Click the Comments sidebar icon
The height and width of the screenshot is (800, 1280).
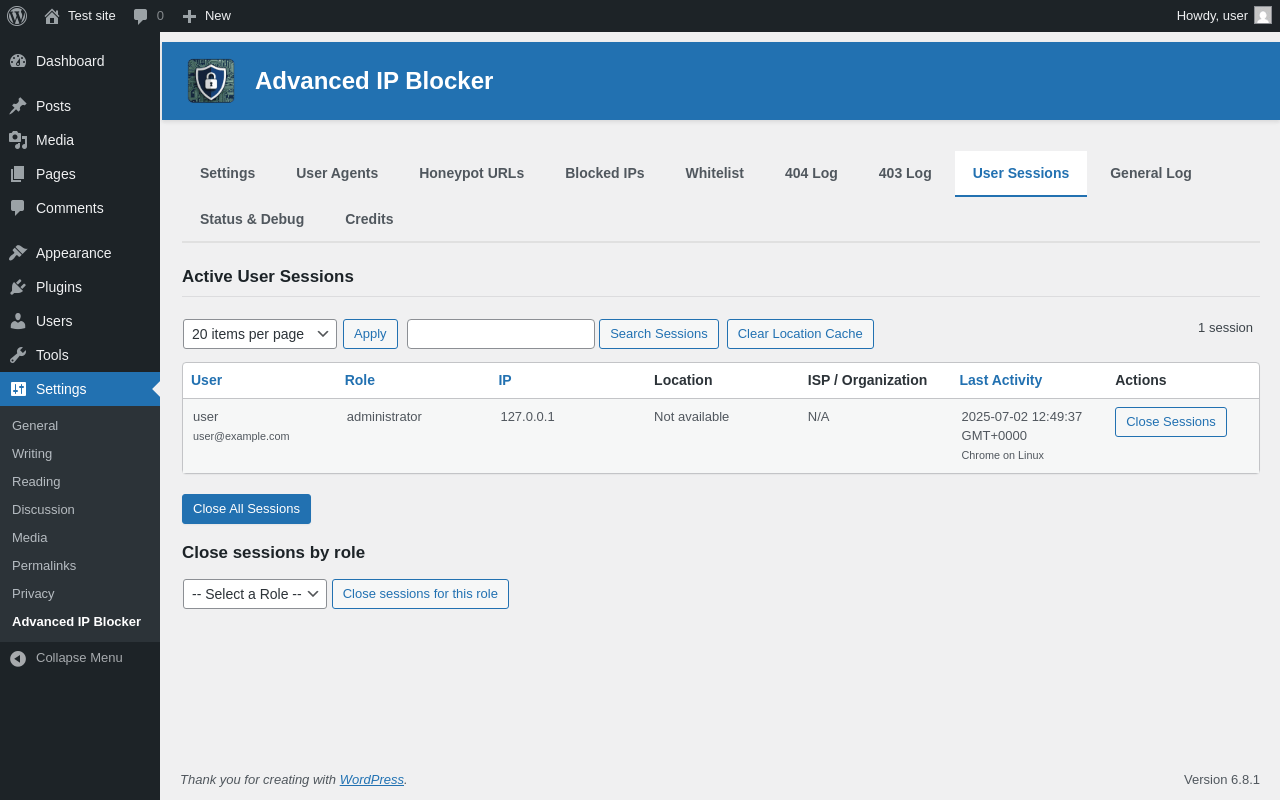click(18, 208)
